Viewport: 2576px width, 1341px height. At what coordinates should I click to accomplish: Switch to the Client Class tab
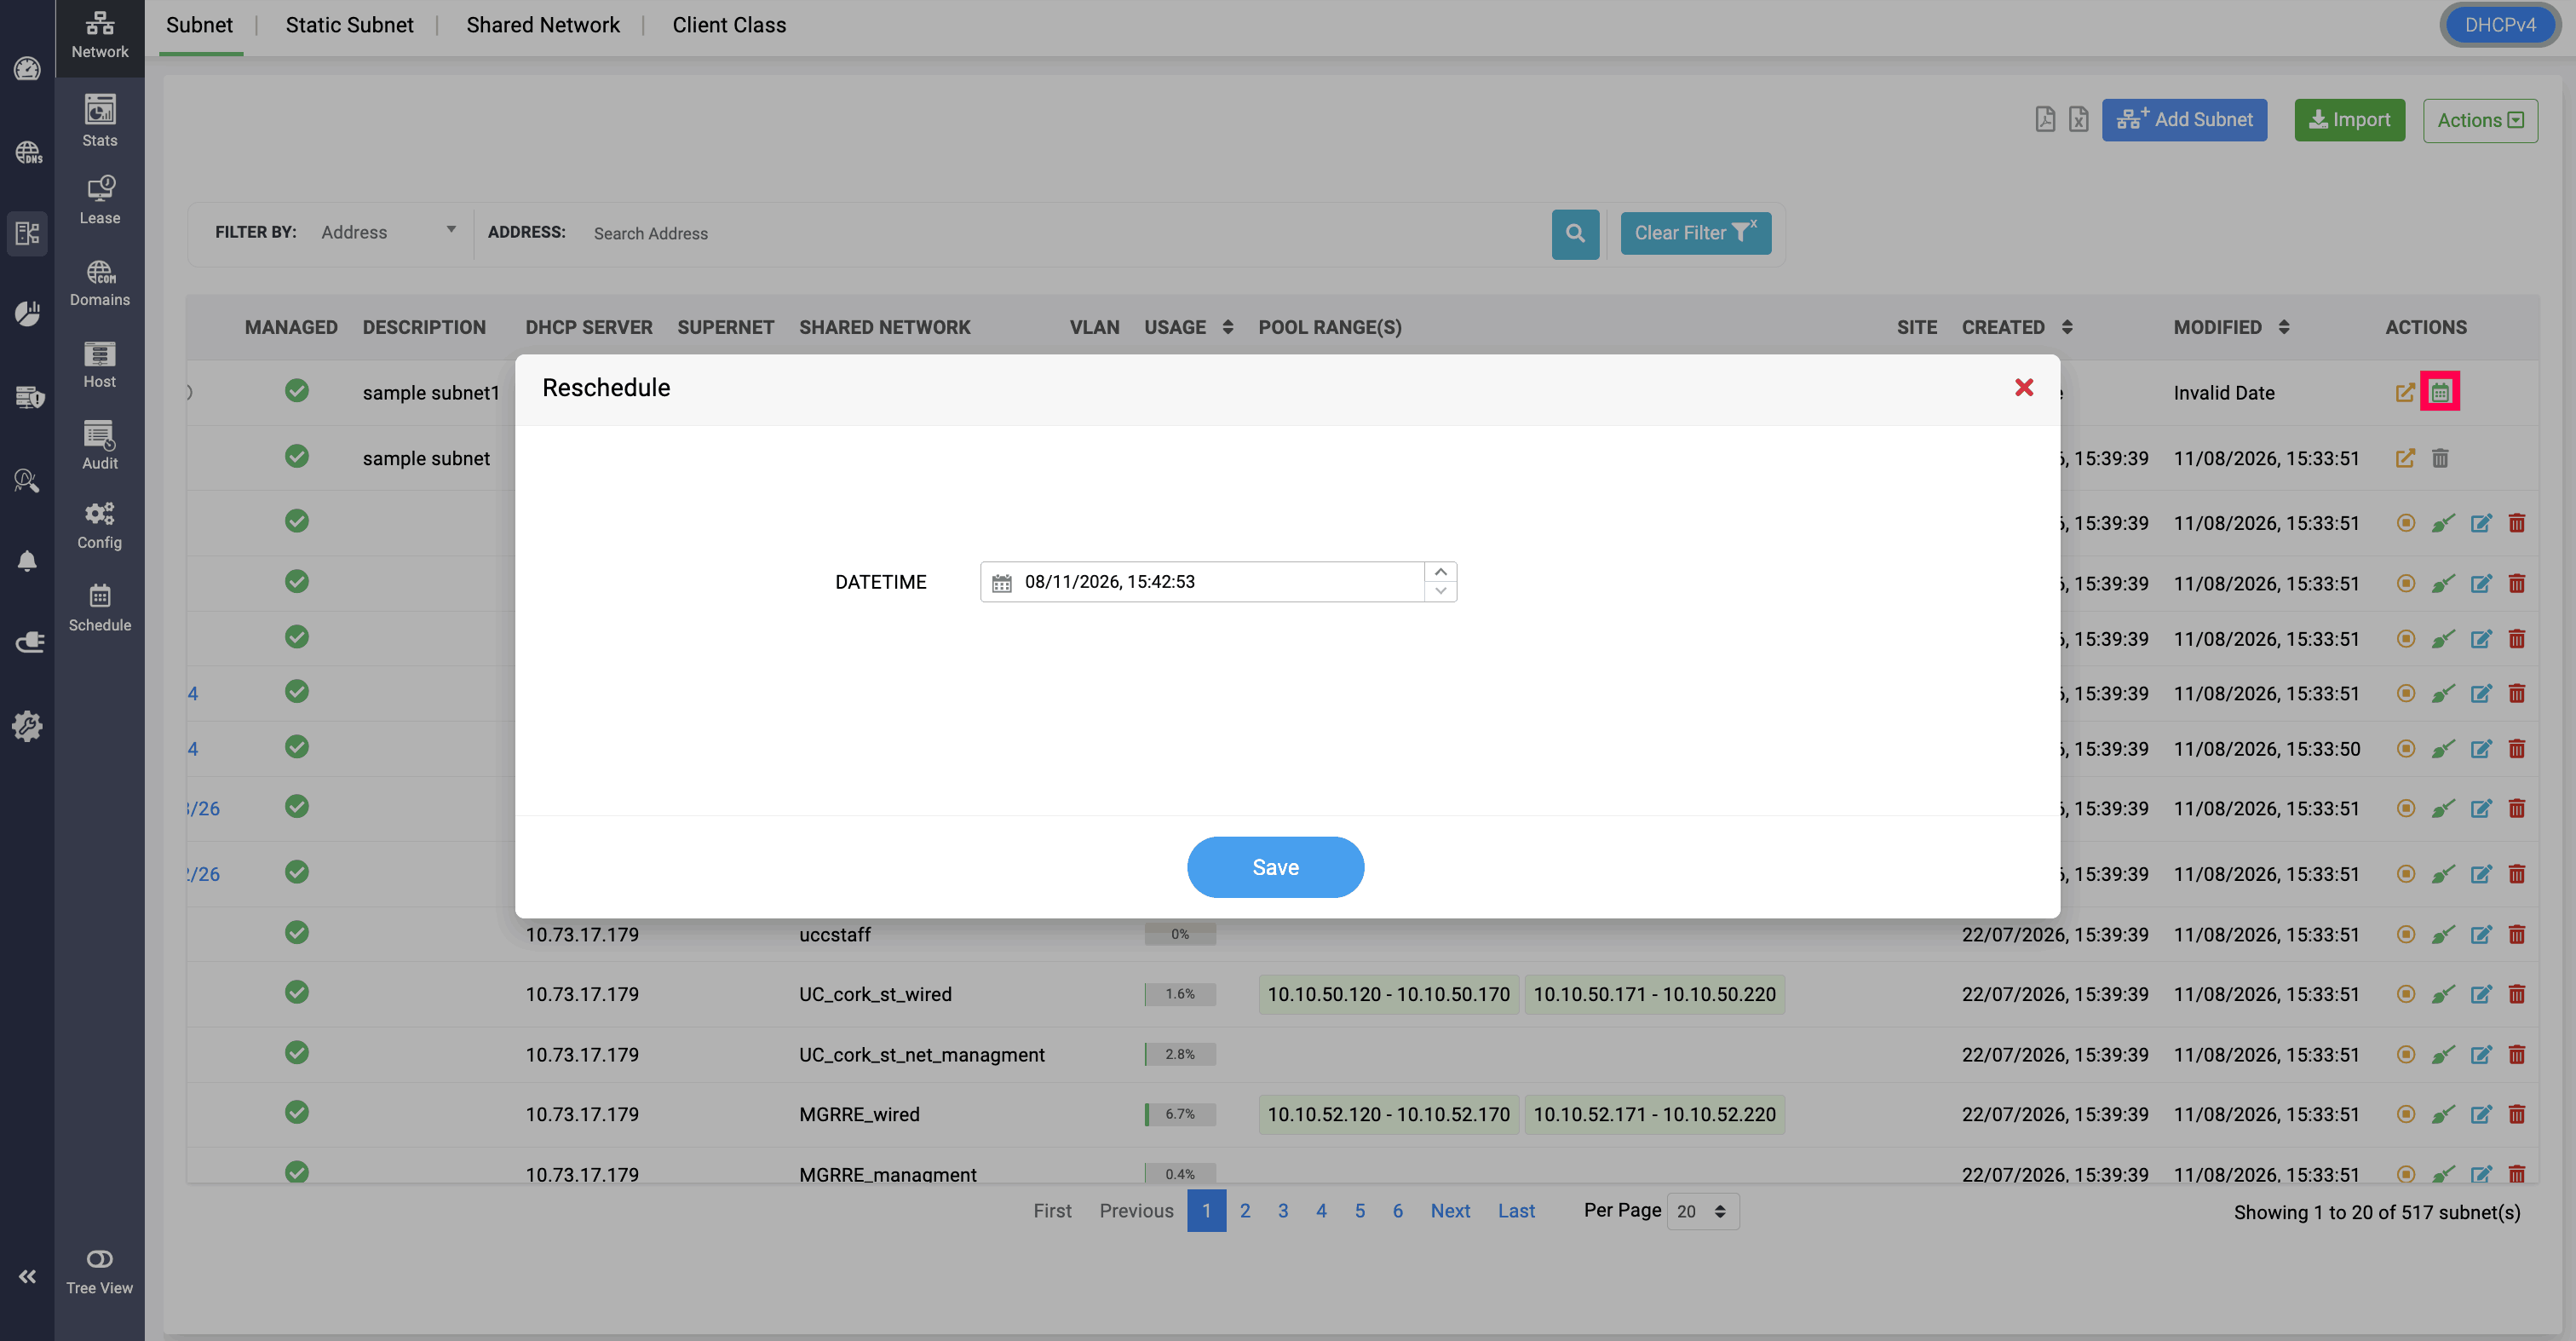click(x=729, y=25)
